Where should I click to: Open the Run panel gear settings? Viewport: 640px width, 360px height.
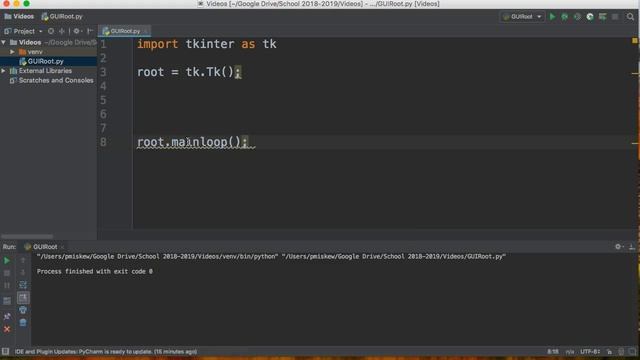618,247
